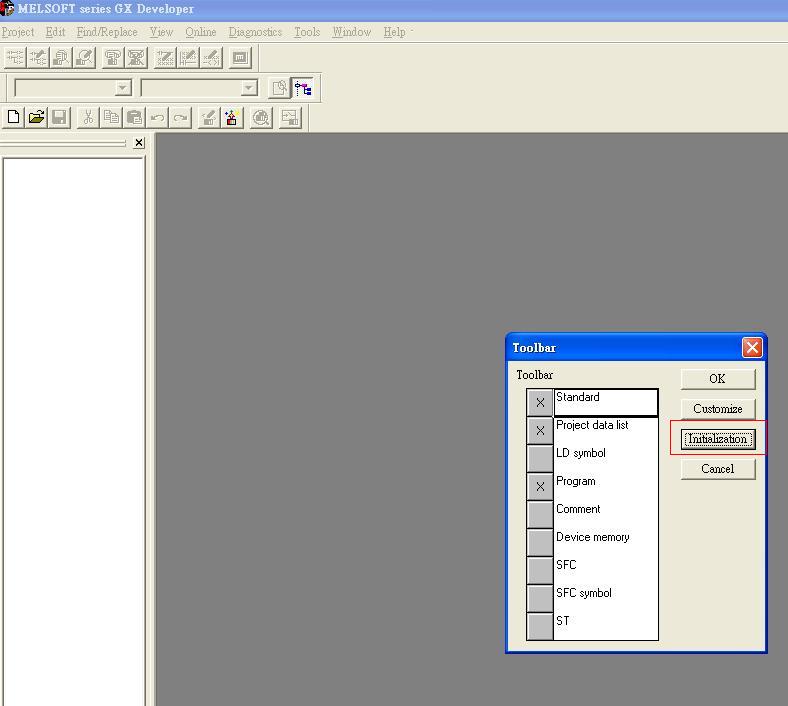Open the Diagnostics menu
788x706 pixels.
tap(255, 32)
